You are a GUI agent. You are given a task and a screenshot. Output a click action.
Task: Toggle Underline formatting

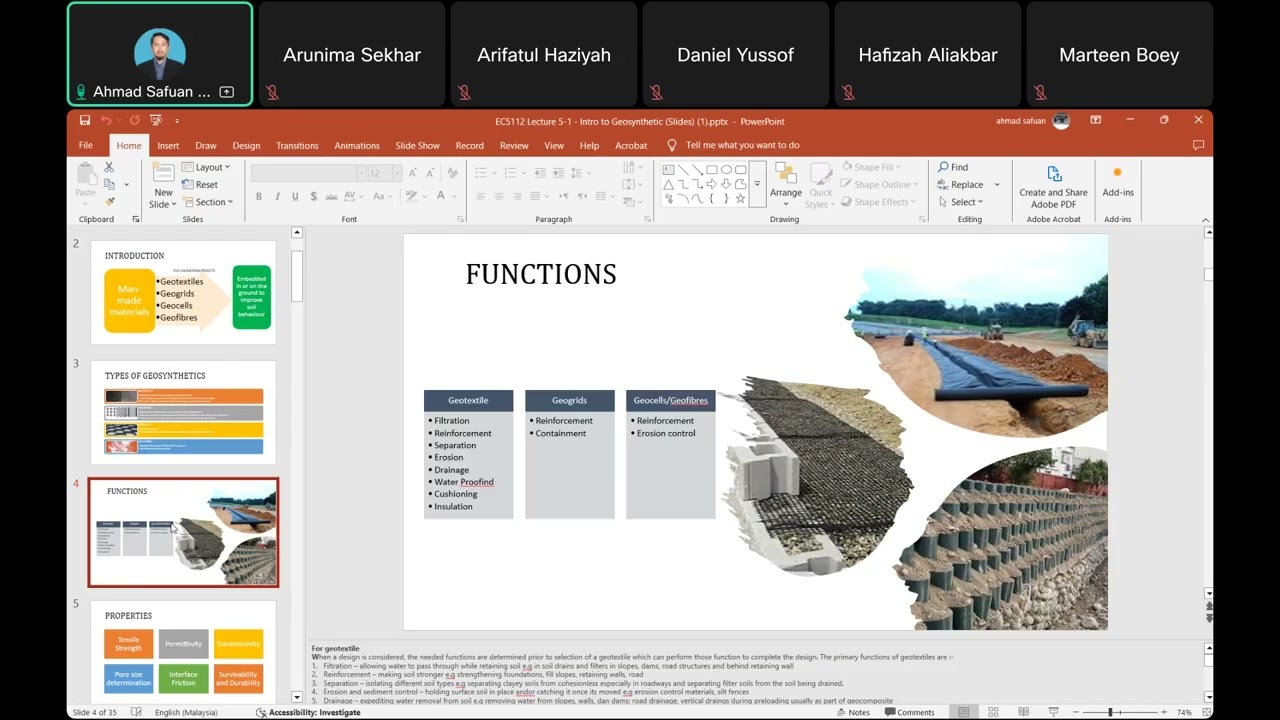click(295, 196)
